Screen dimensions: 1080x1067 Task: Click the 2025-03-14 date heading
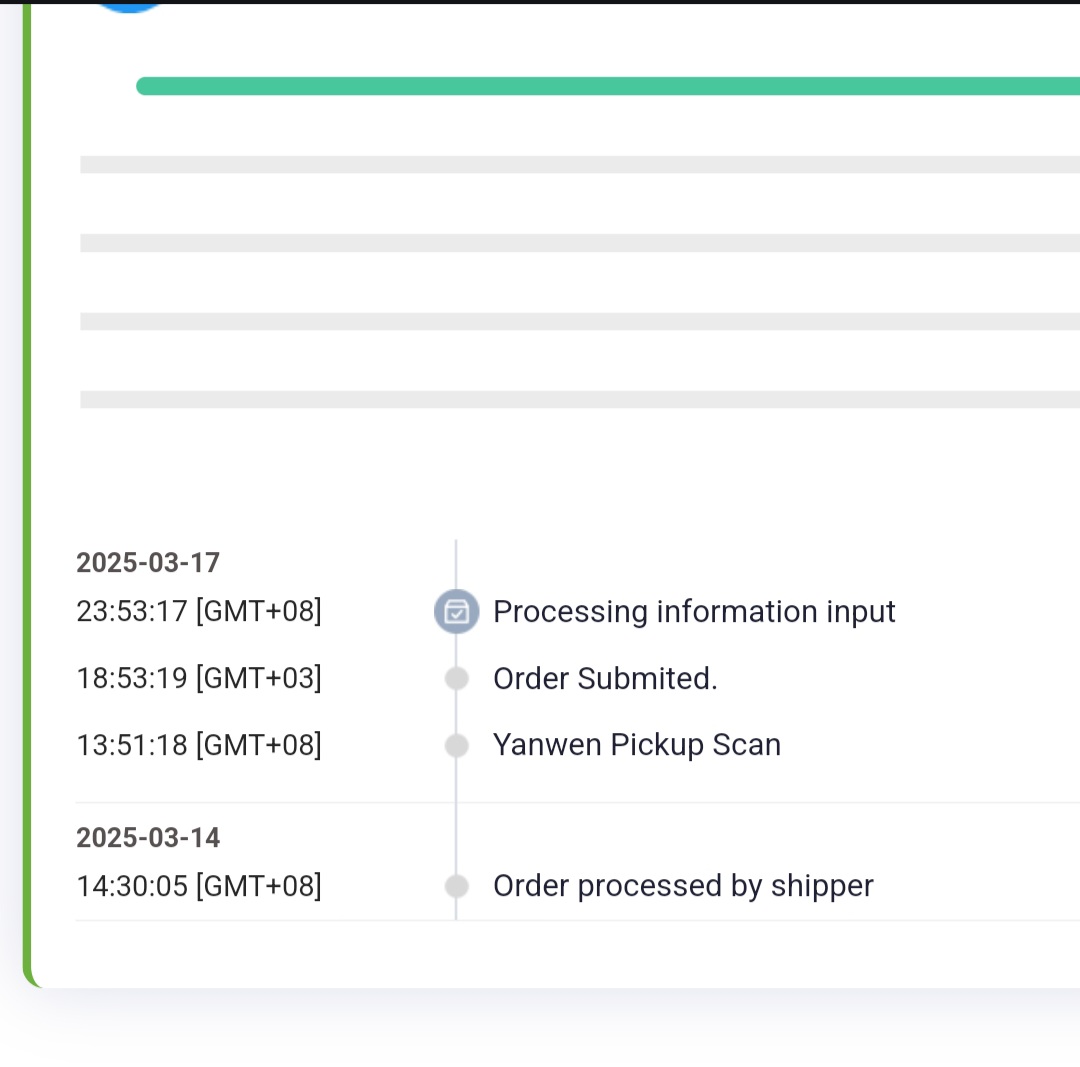click(x=148, y=837)
